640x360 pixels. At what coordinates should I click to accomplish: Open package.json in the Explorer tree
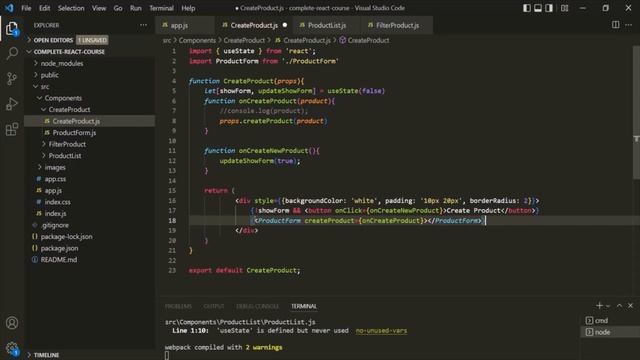coord(90,248)
